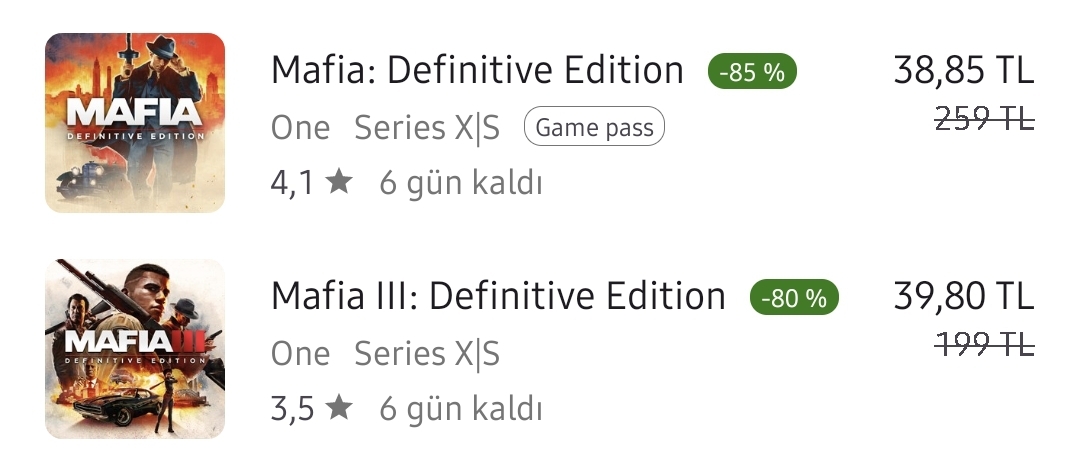
Task: Click the 39,80 TL sale price
Action: (963, 296)
